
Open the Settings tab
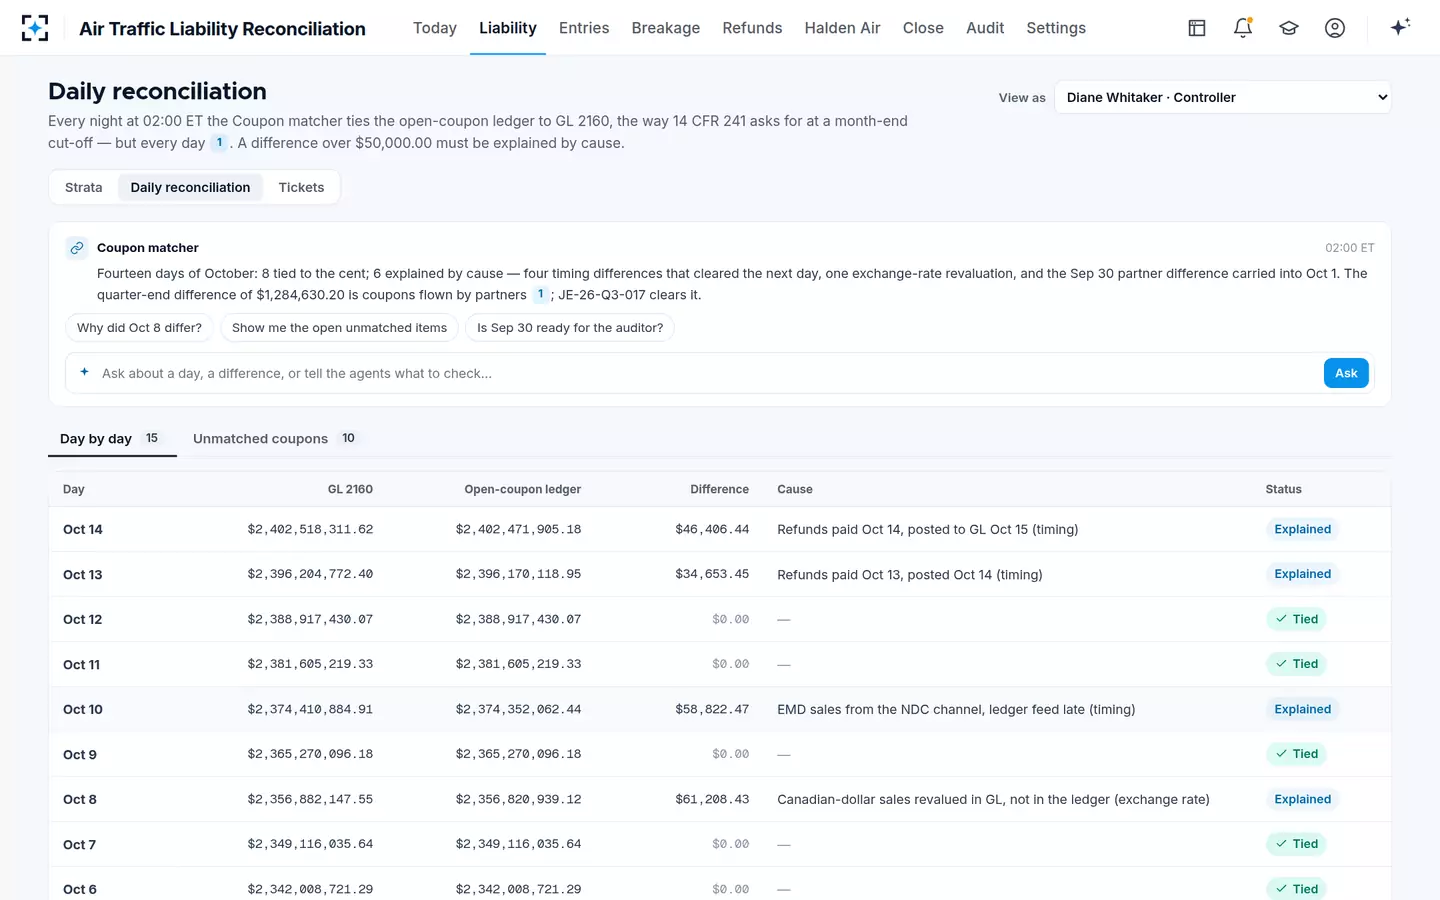(1056, 28)
